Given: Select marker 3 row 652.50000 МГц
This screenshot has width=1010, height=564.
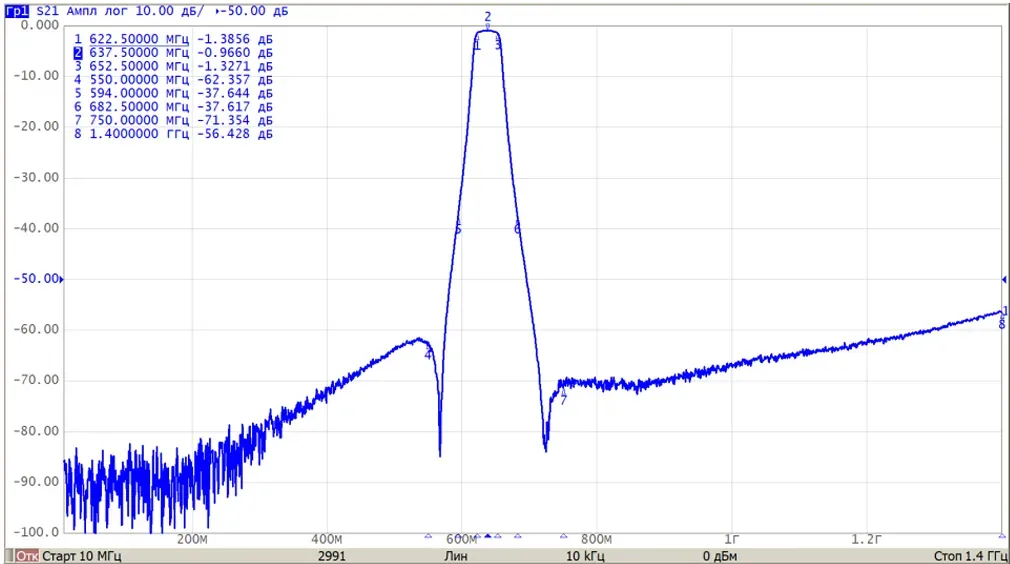Looking at the screenshot, I should point(173,66).
